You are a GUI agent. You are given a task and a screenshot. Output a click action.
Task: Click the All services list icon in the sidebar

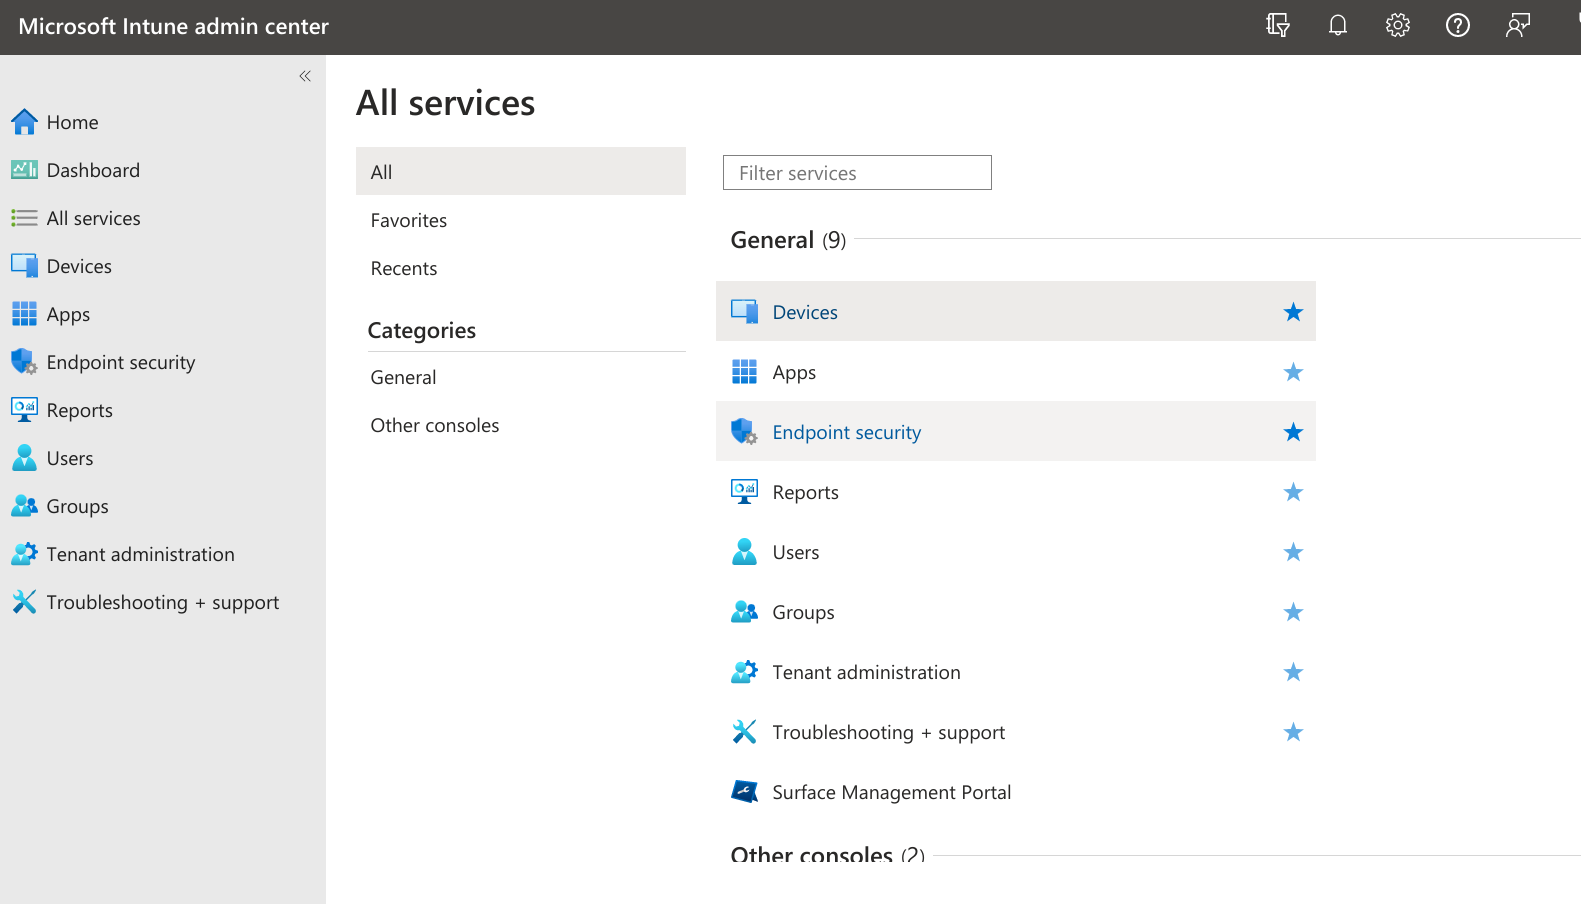(24, 218)
